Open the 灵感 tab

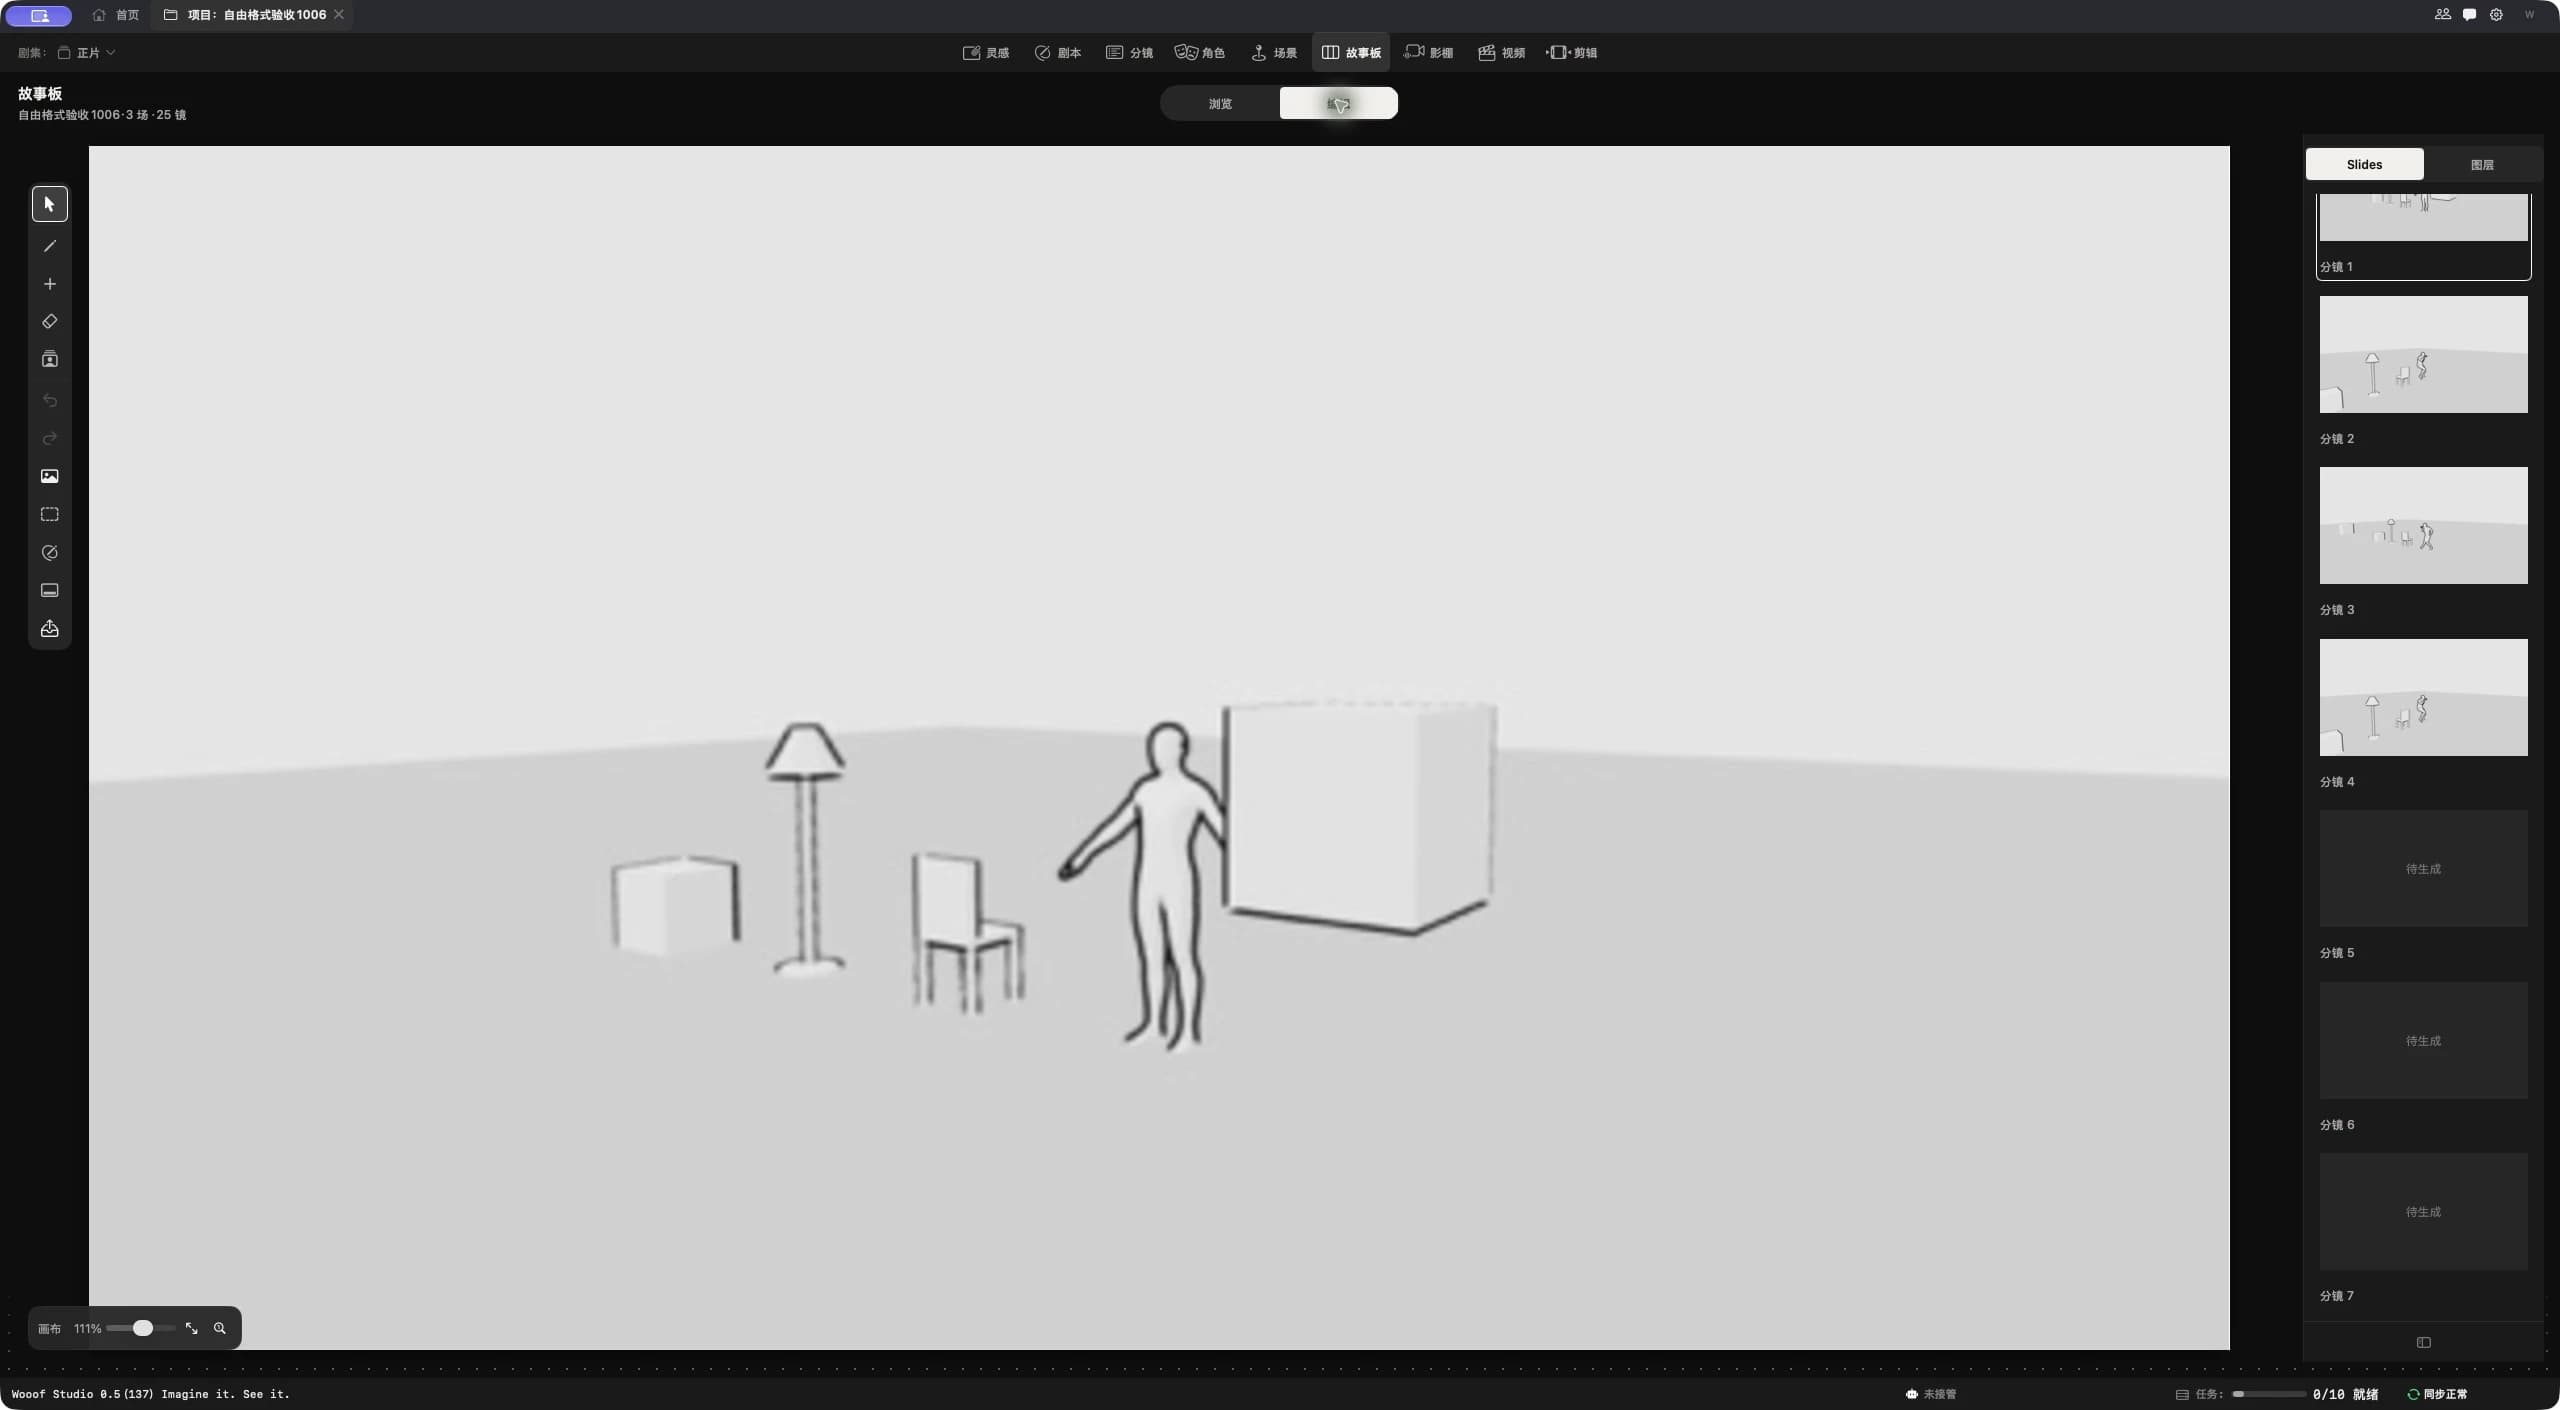[986, 53]
